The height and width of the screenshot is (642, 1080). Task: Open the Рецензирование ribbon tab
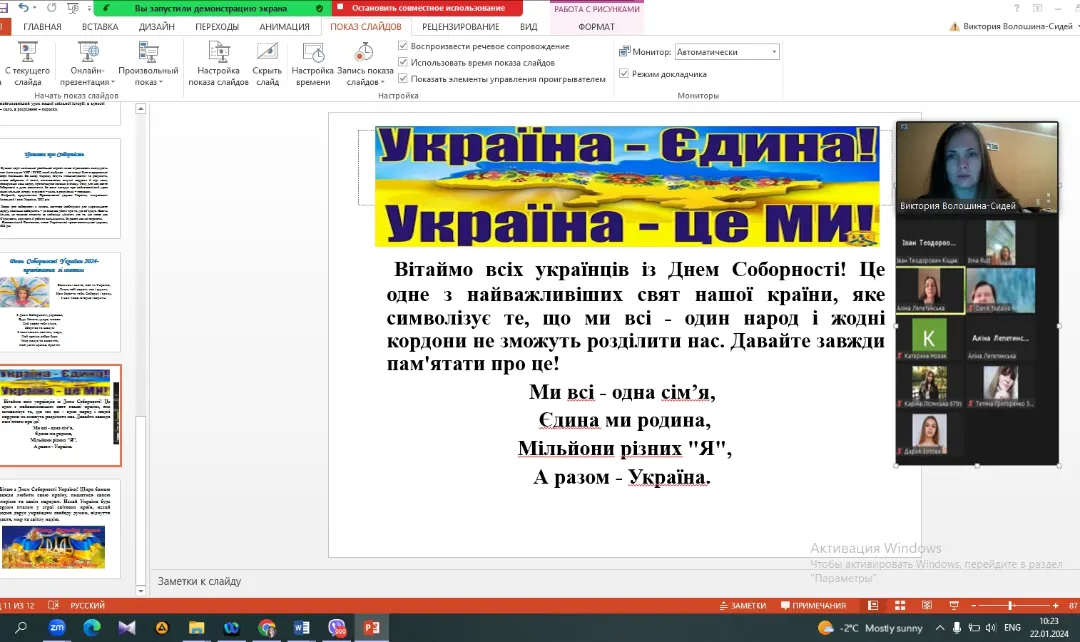pos(460,27)
